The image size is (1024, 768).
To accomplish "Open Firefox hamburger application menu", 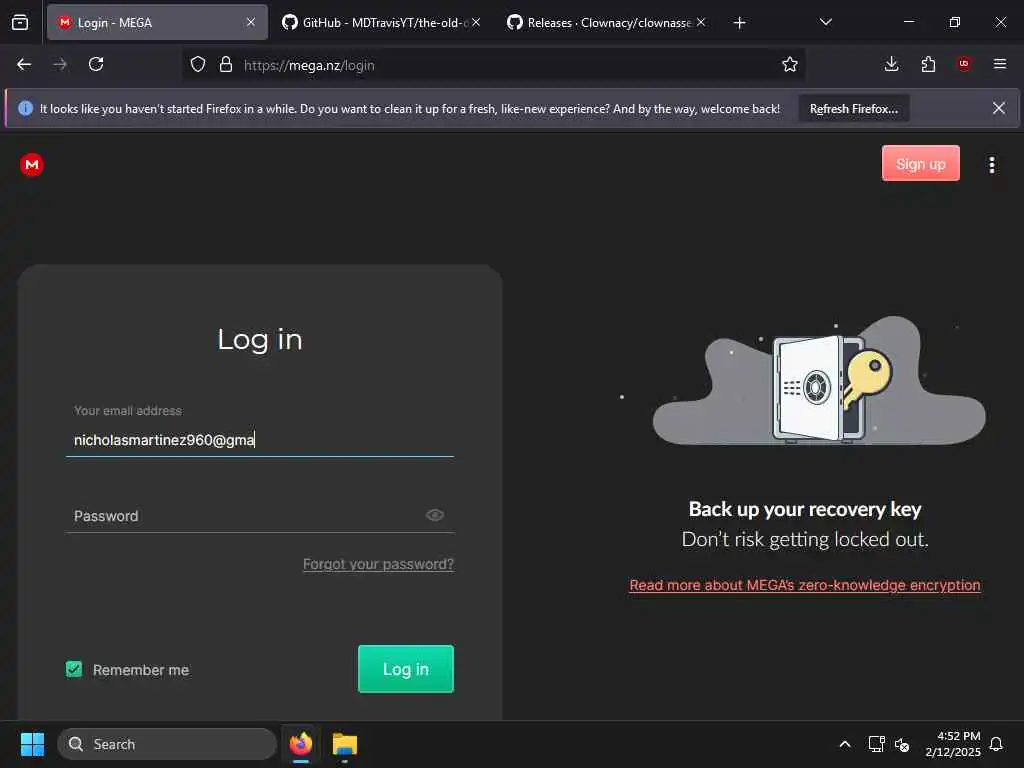I will 1000,64.
